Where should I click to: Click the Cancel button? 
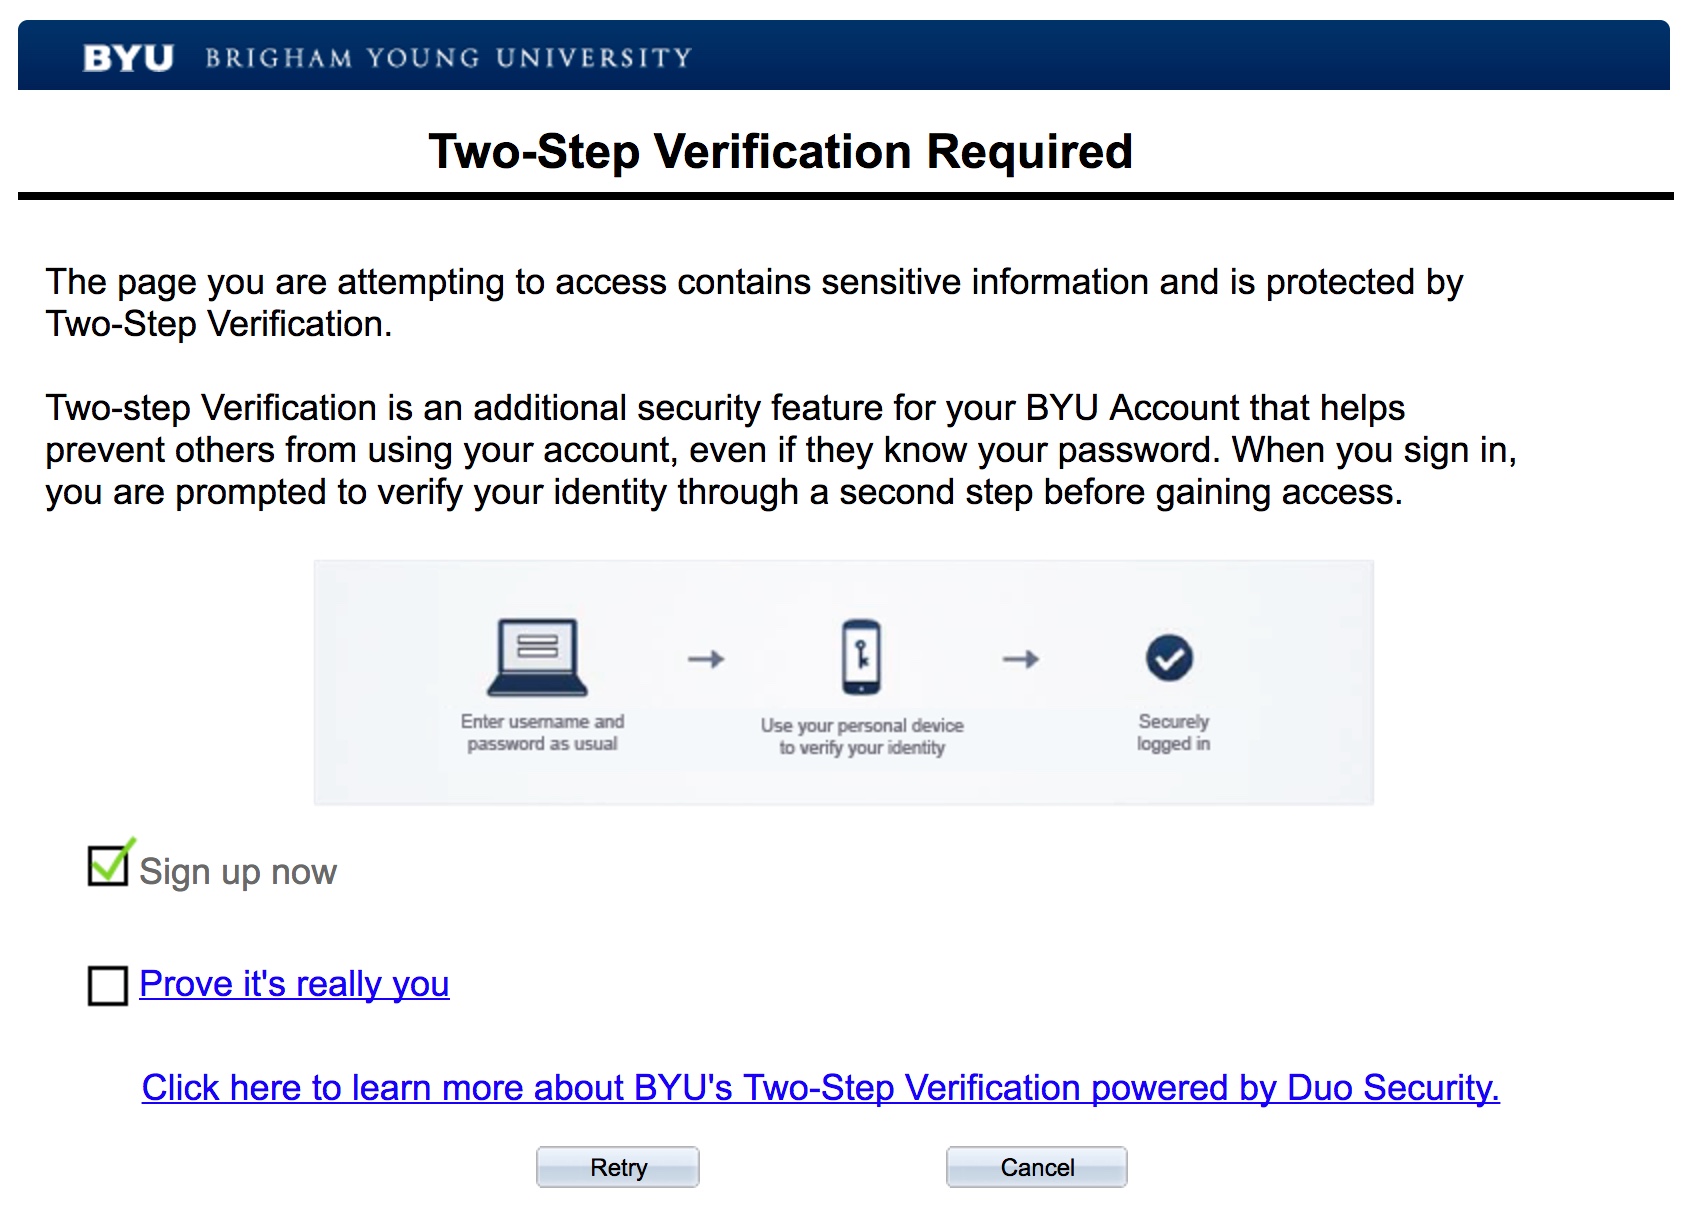click(x=1037, y=1167)
